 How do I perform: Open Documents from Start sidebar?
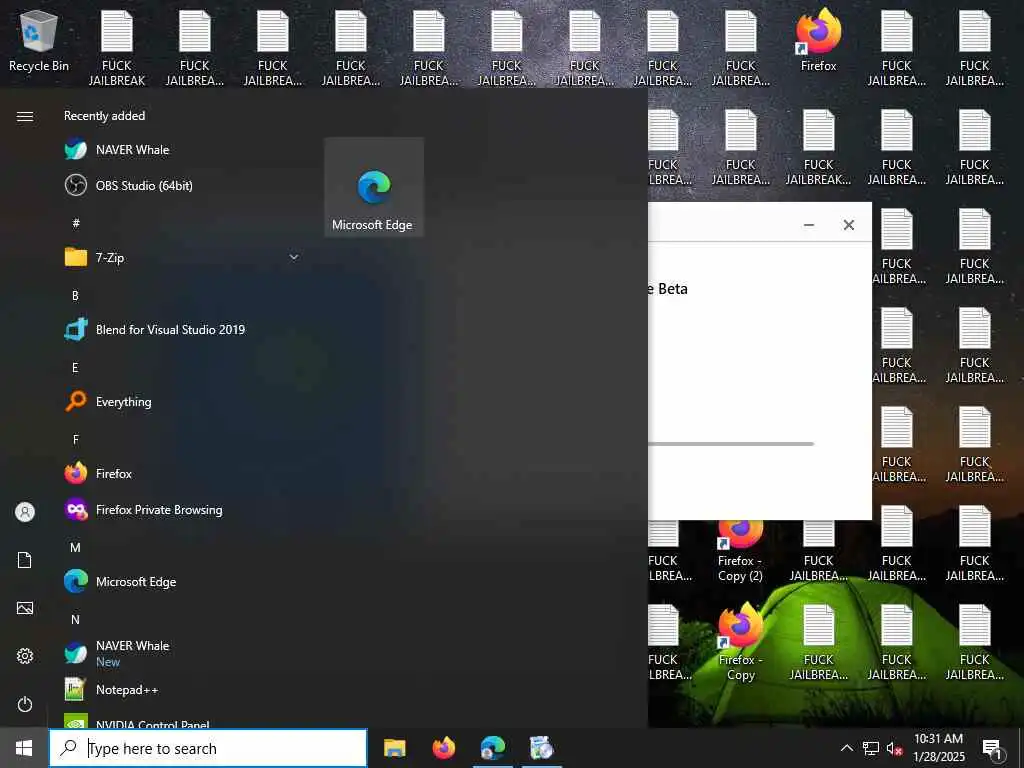tap(25, 560)
